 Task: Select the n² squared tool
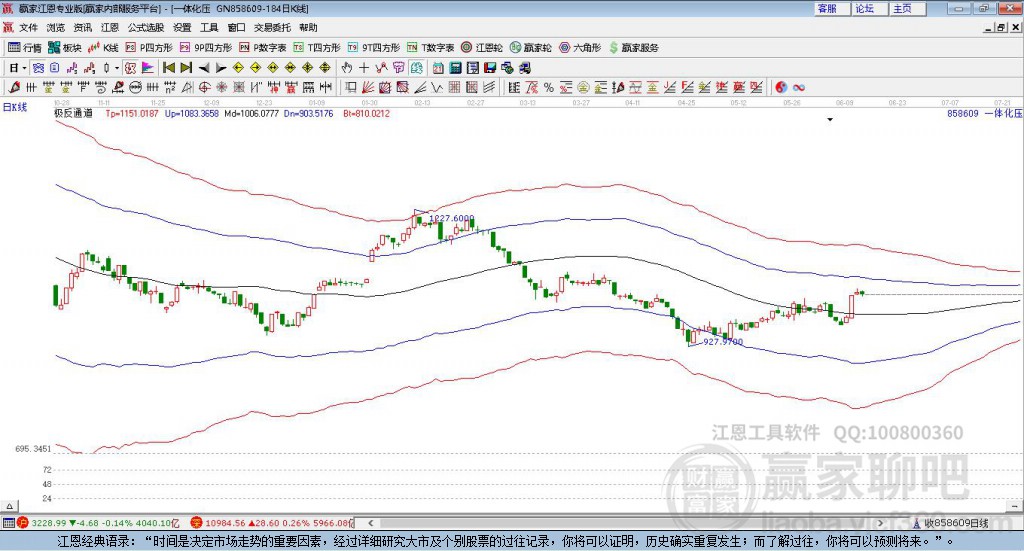tap(170, 87)
